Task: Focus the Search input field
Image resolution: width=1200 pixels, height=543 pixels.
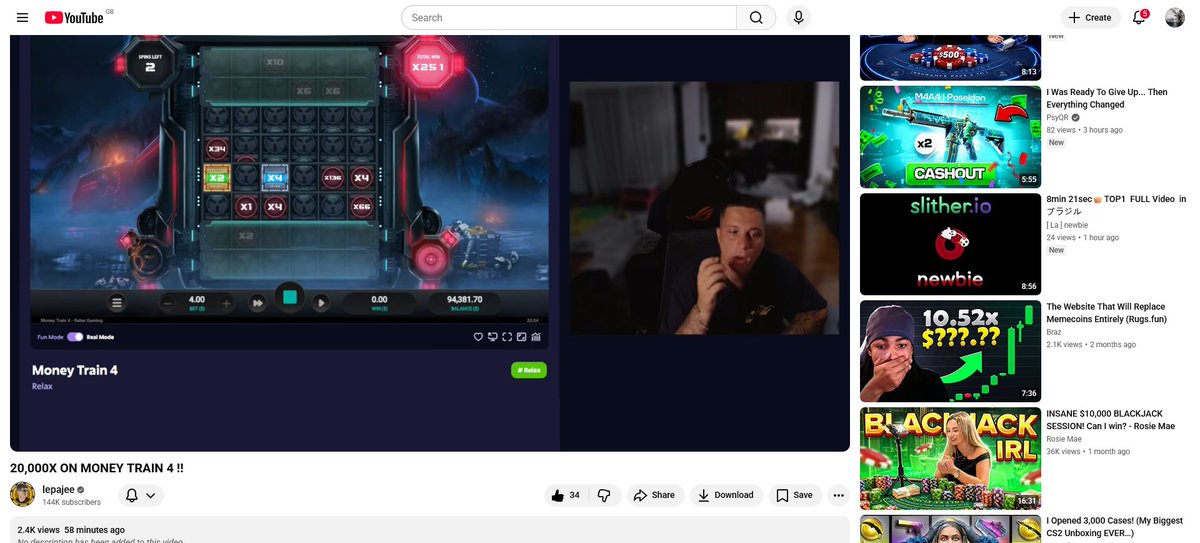Action: pos(569,17)
